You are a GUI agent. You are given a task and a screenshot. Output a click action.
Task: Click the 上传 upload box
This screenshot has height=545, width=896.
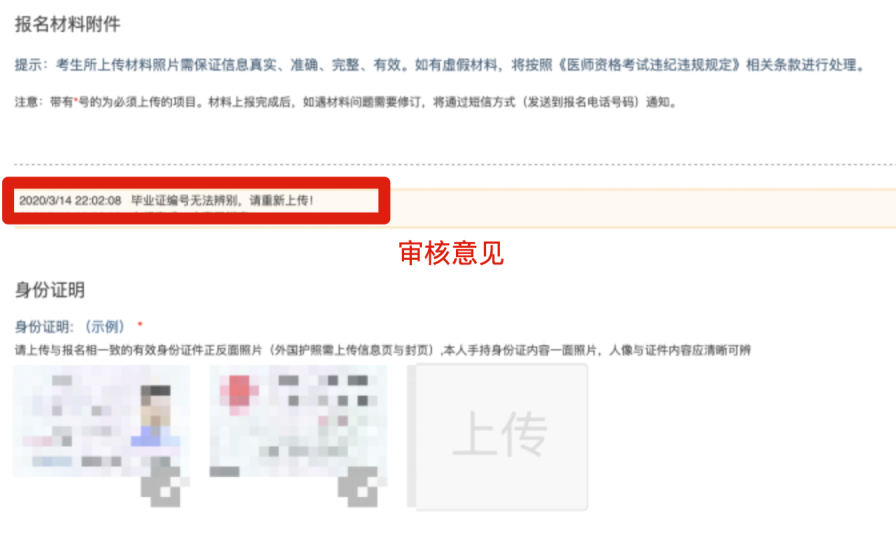pos(501,436)
